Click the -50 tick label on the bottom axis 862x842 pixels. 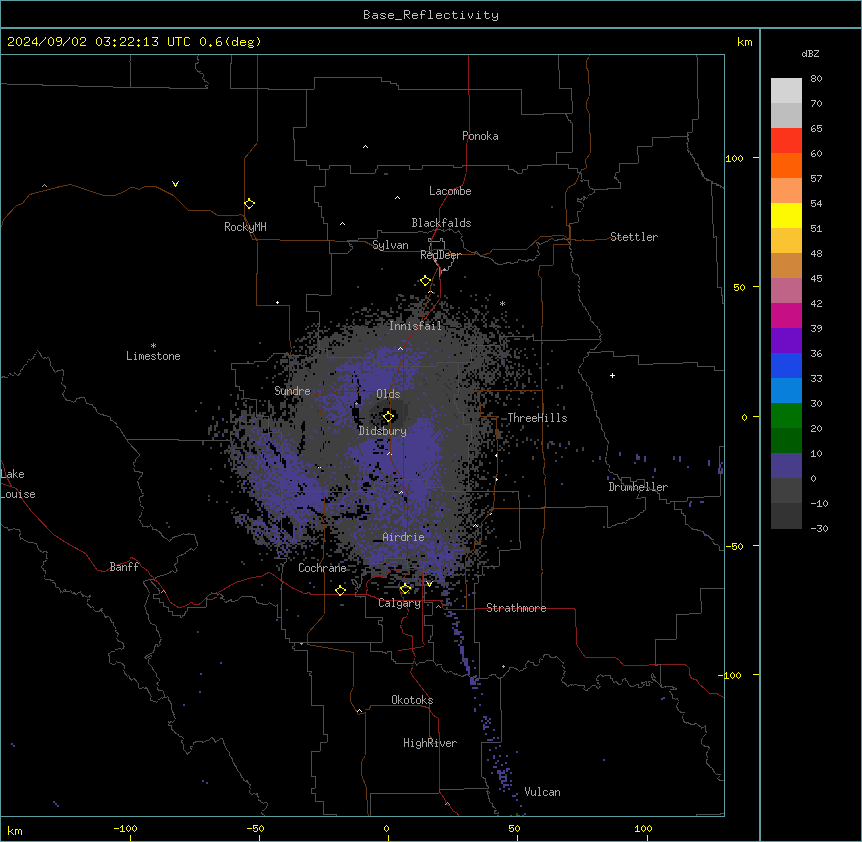coord(255,828)
